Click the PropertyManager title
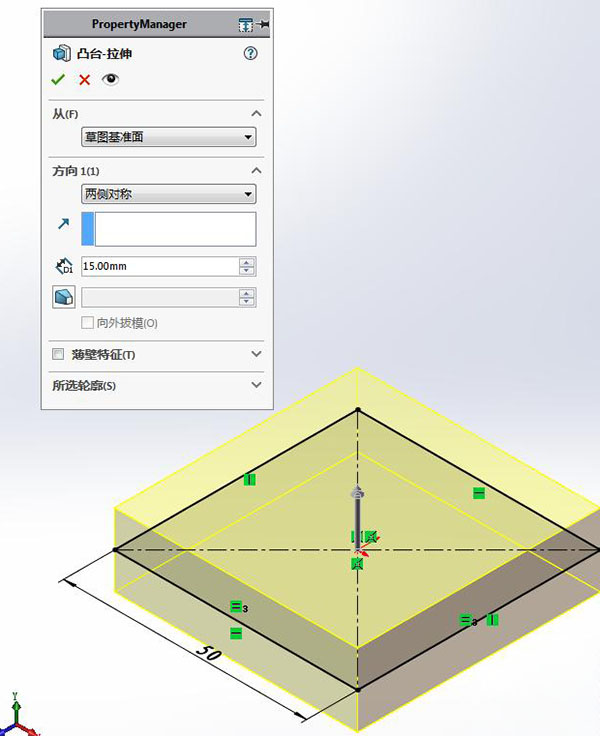600x736 pixels. [139, 24]
